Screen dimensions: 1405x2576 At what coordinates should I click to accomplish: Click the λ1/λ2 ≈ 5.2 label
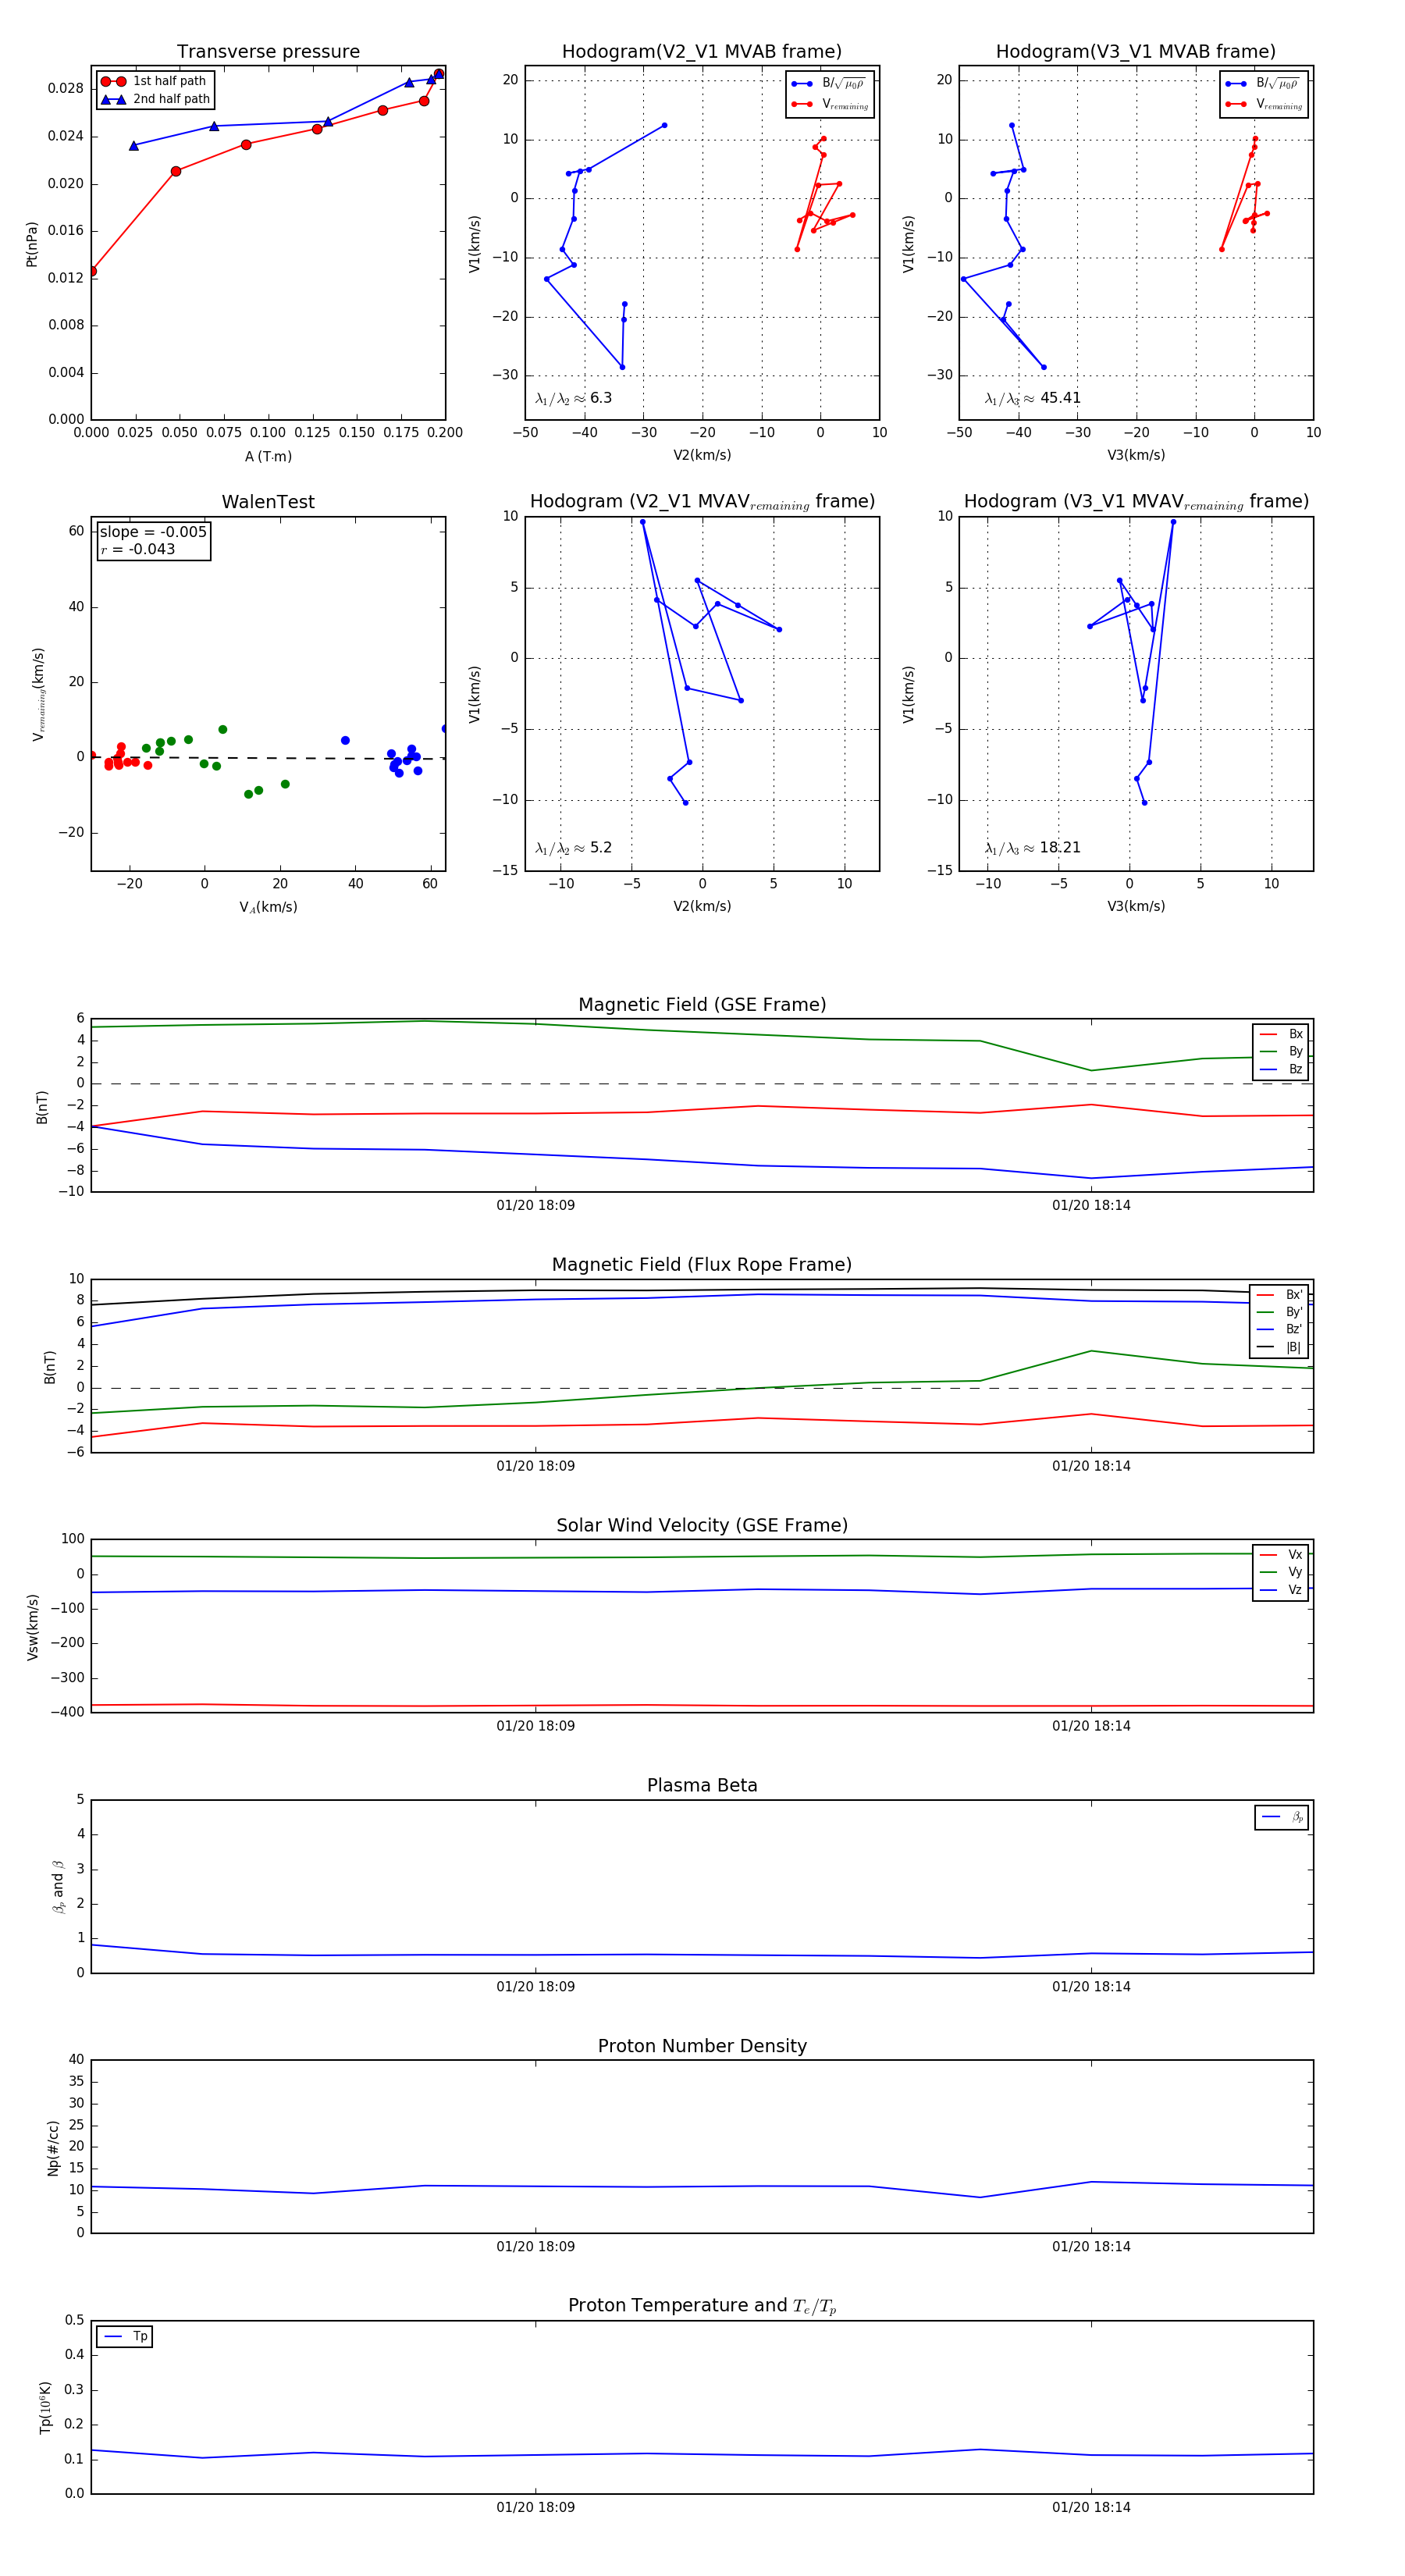click(x=573, y=848)
